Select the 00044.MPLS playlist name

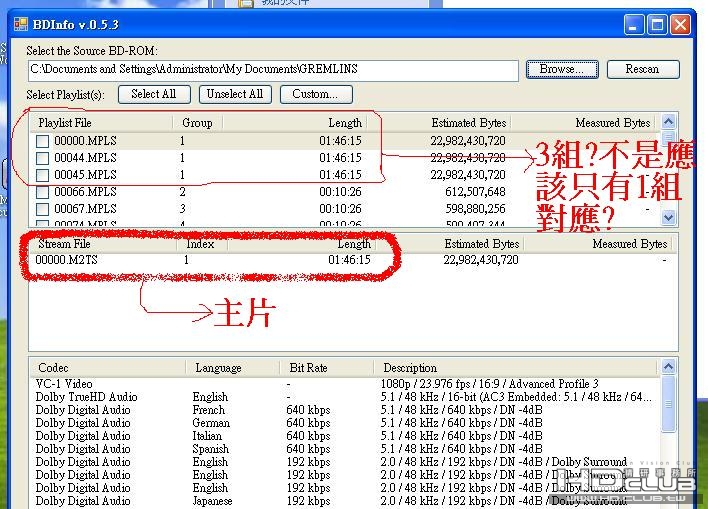tap(85, 158)
